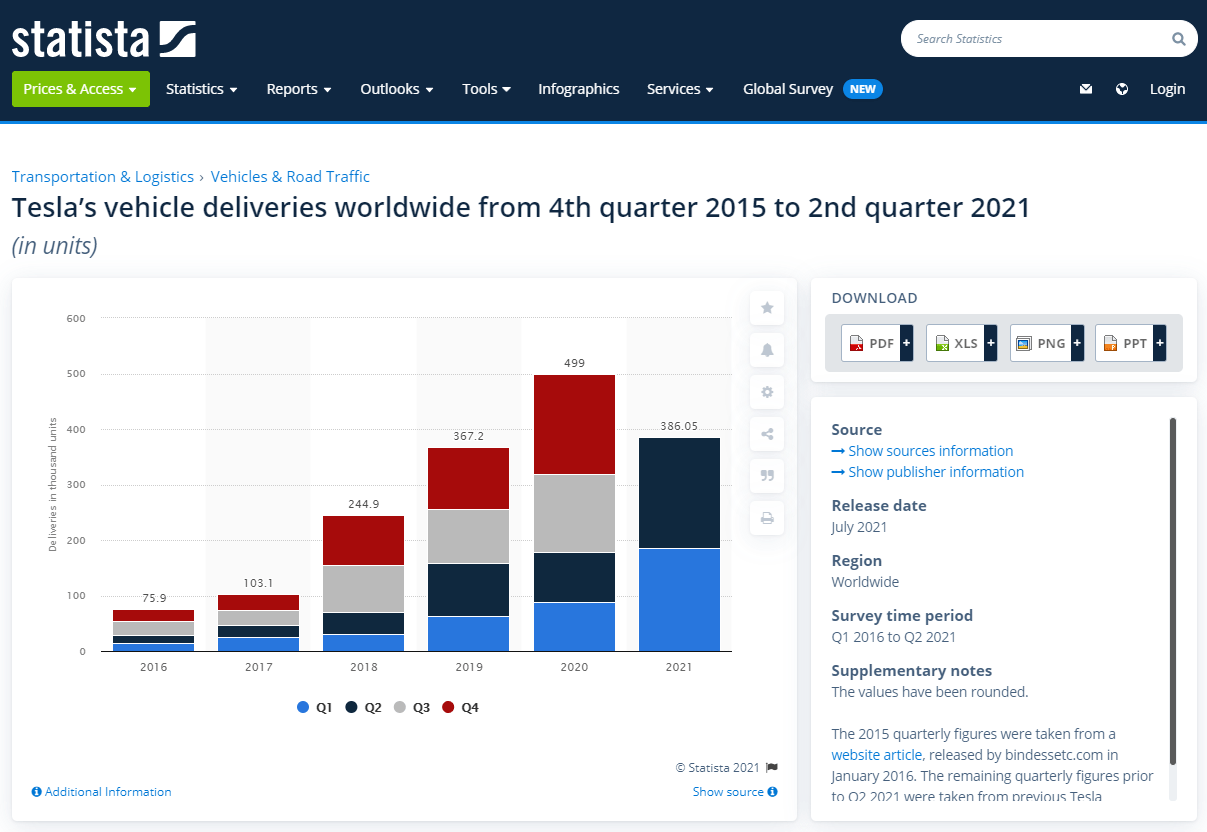Download statistic as XLS

pos(962,343)
